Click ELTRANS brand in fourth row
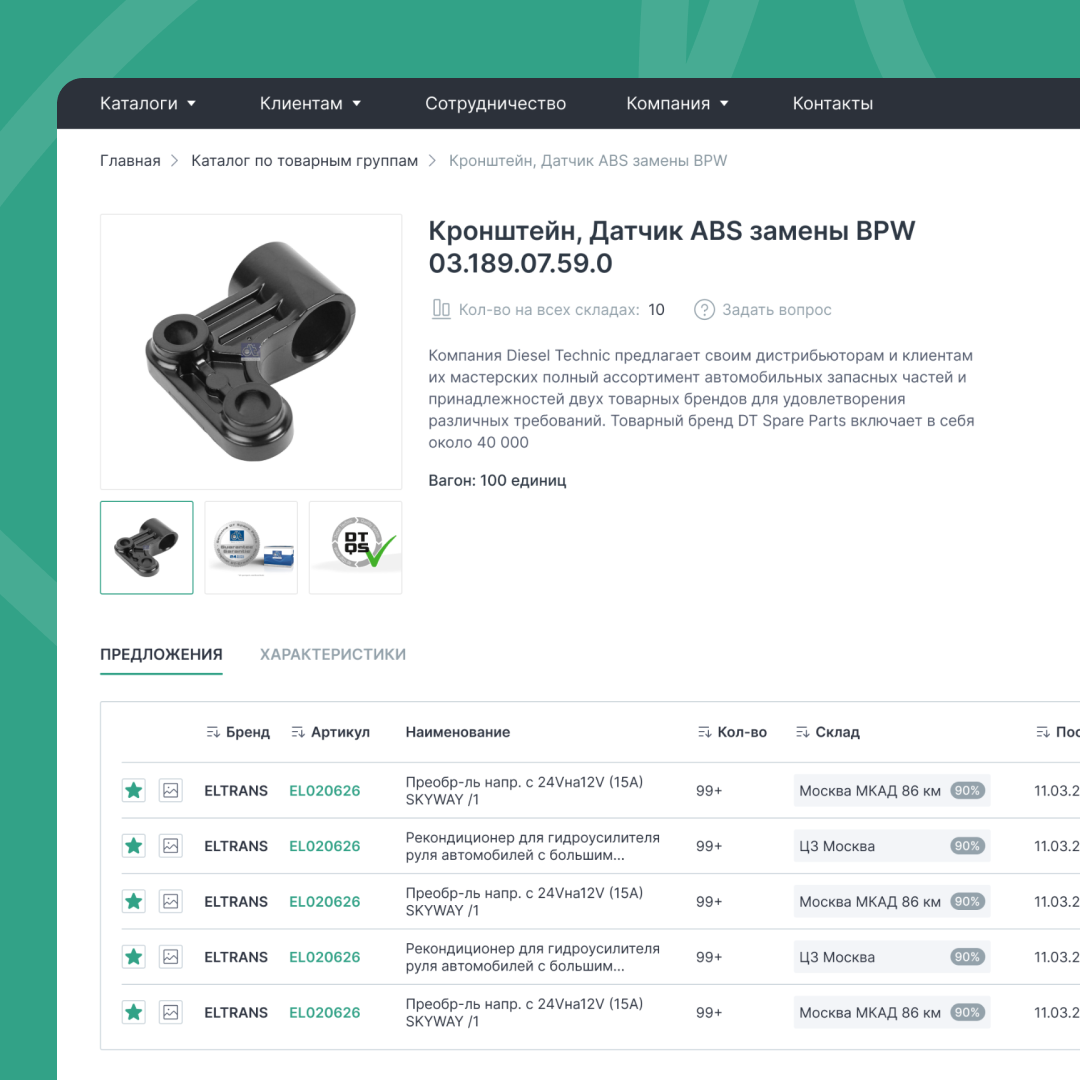 point(236,957)
